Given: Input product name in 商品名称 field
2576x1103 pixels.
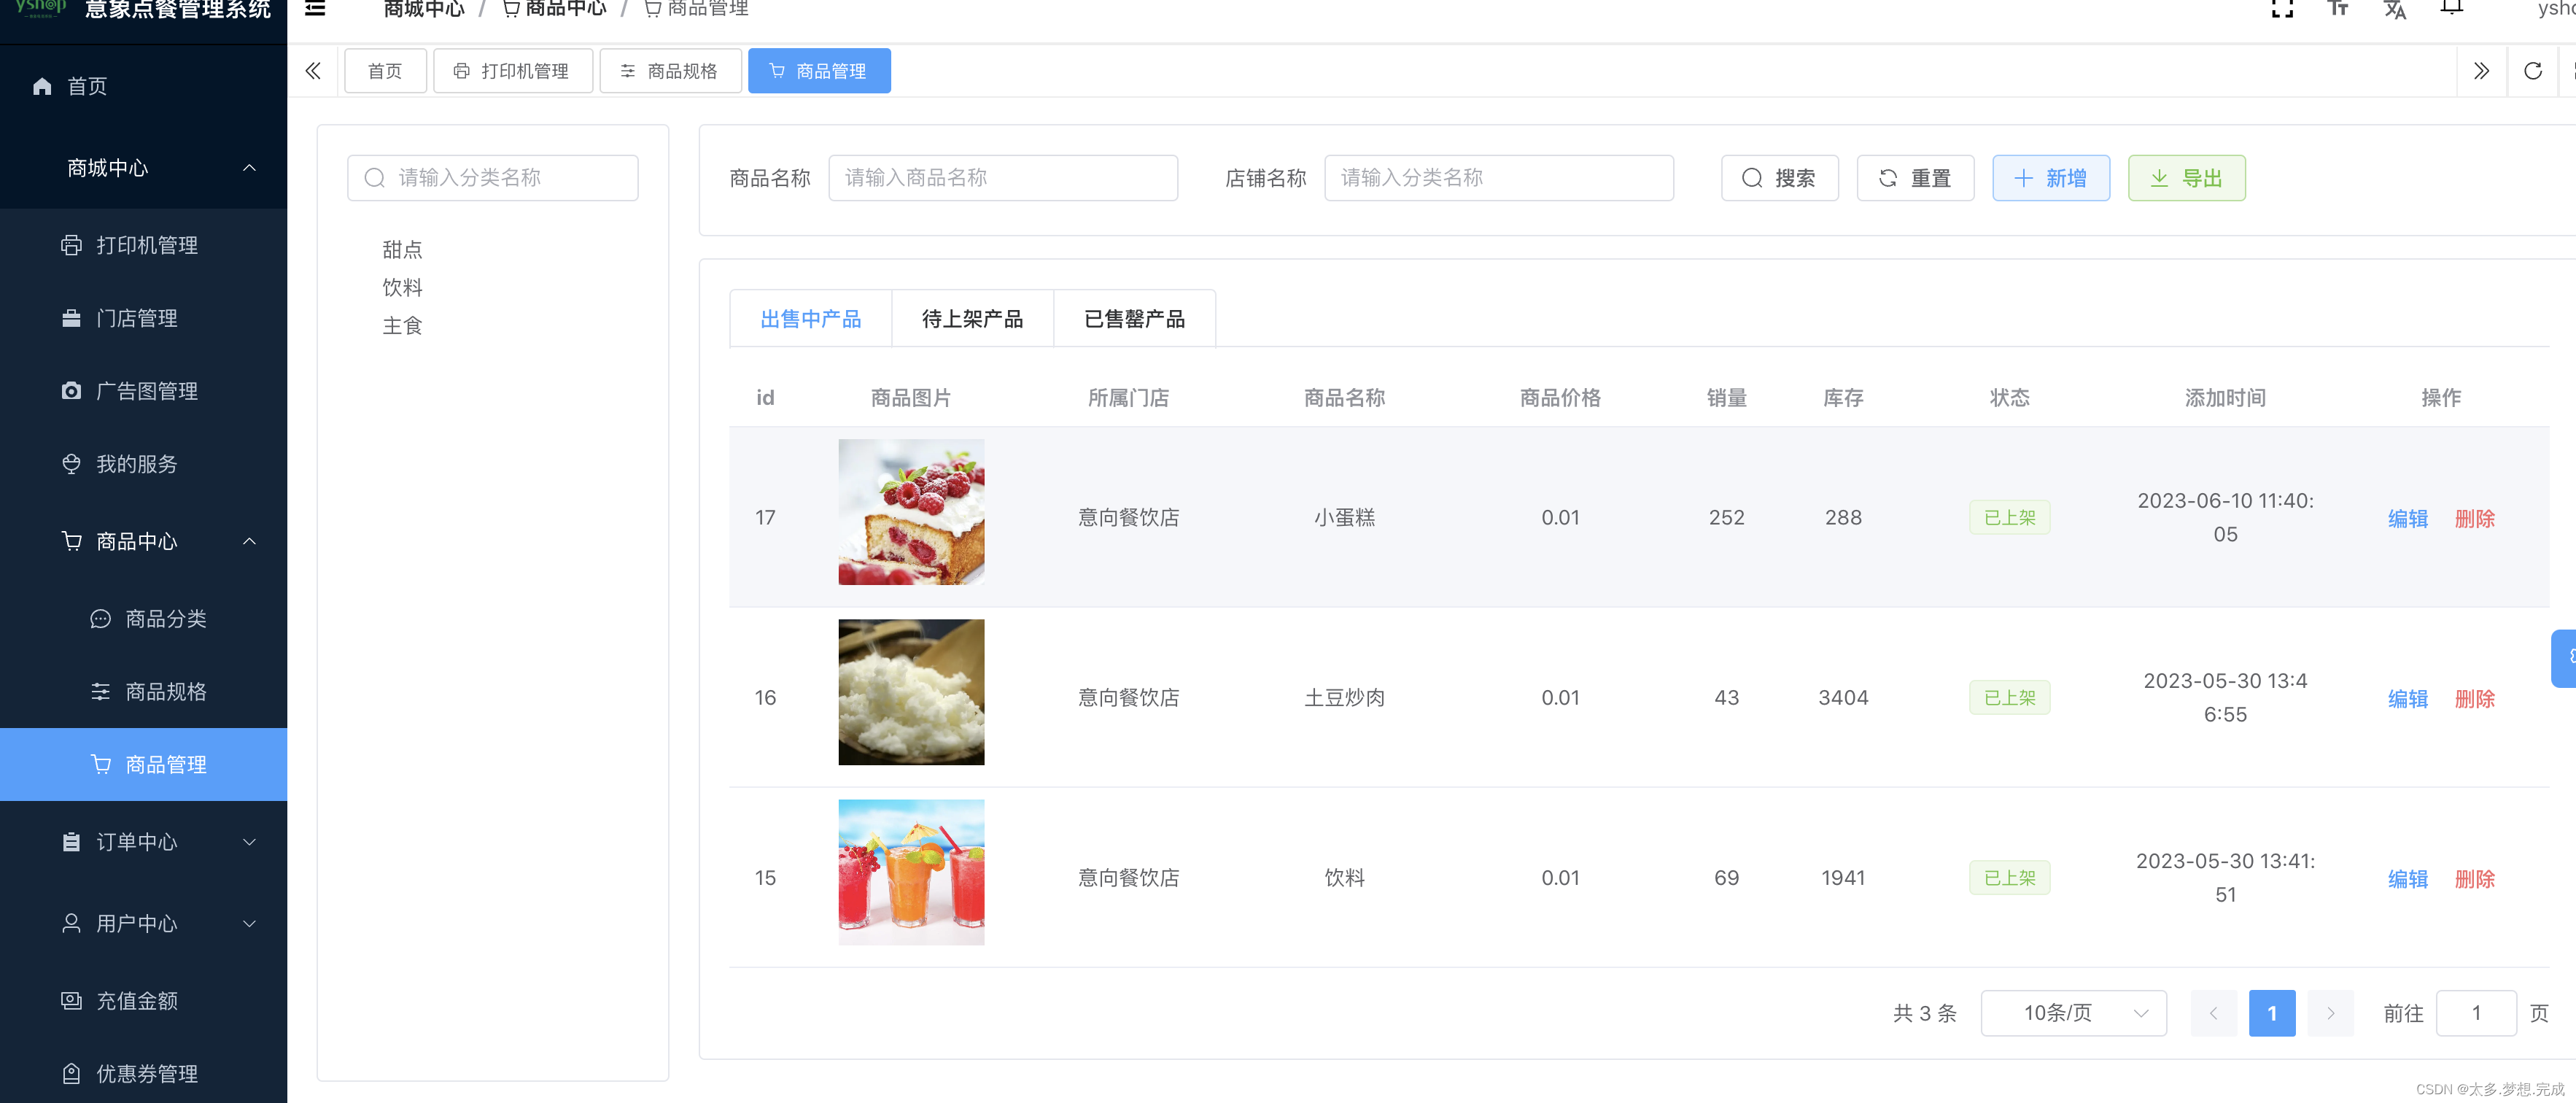Looking at the screenshot, I should pyautogui.click(x=1002, y=177).
